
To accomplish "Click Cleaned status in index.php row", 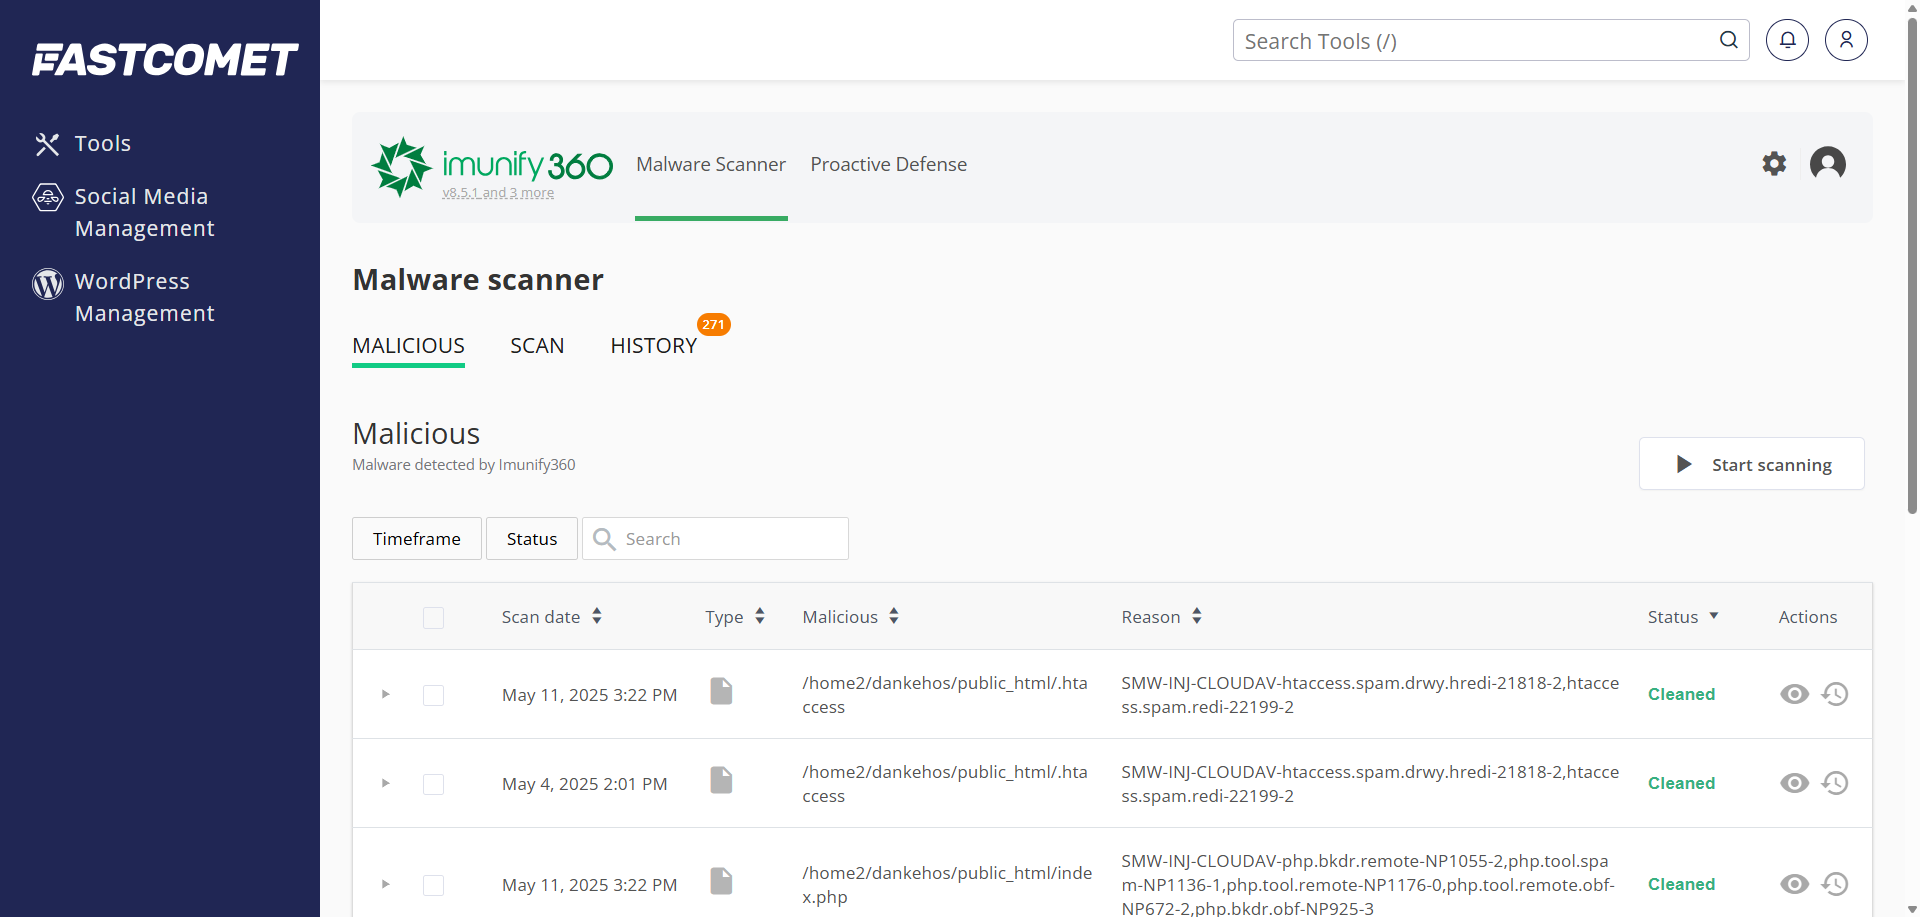I will [1681, 884].
